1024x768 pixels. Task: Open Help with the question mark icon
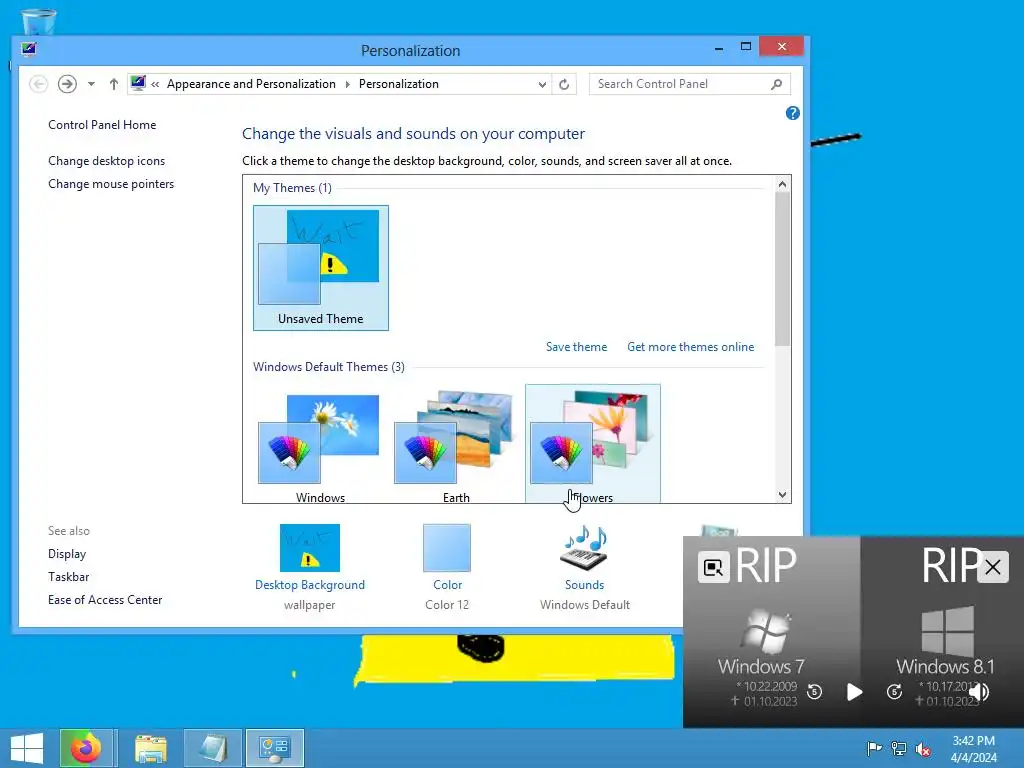click(793, 113)
